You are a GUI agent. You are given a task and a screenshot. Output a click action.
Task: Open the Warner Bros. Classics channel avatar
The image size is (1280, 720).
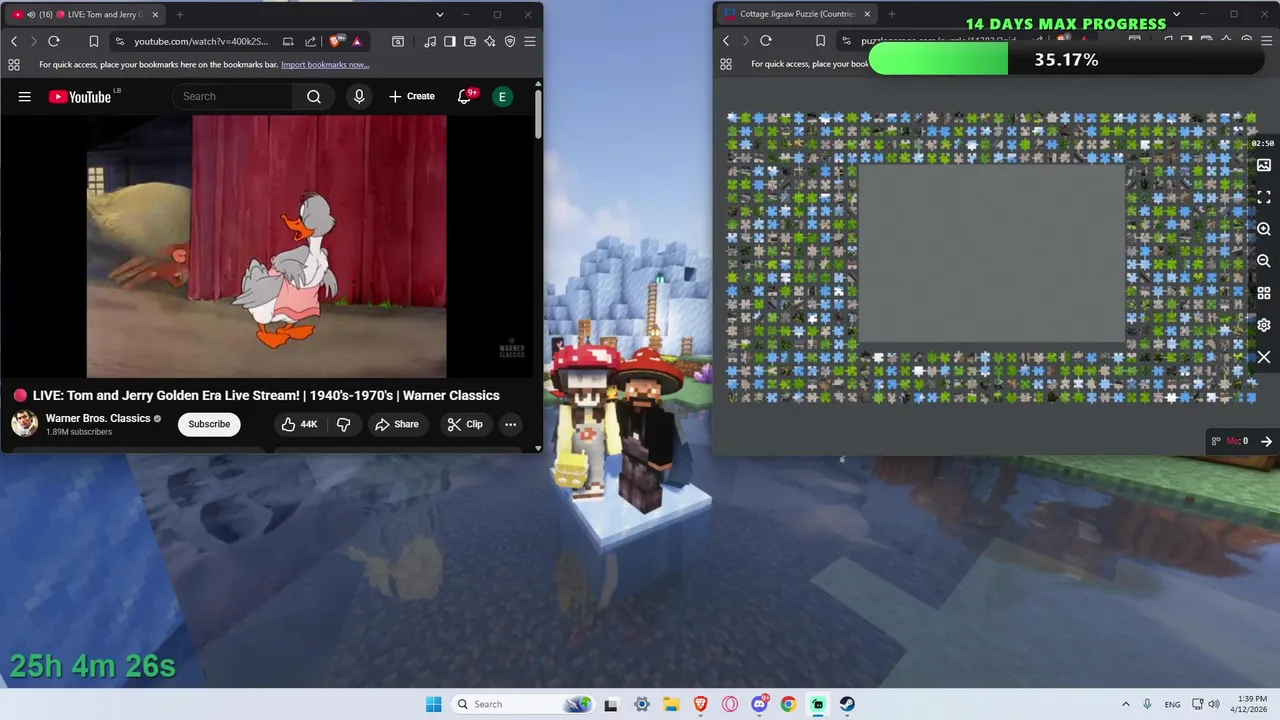tap(25, 424)
